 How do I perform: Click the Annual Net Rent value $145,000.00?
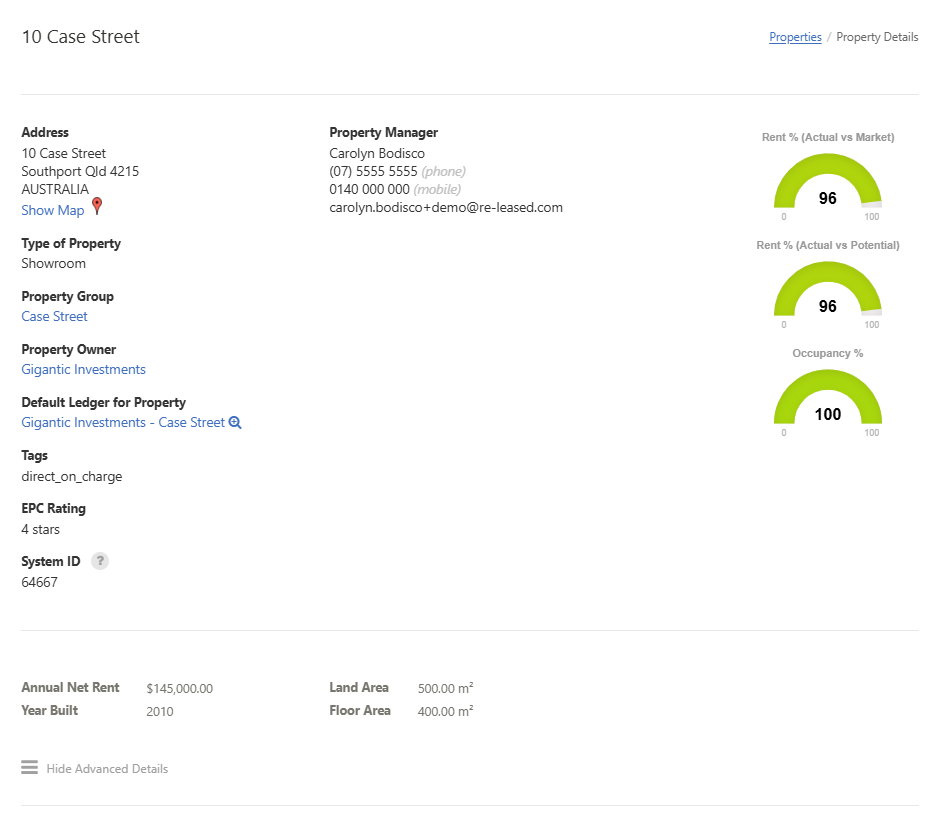[179, 688]
